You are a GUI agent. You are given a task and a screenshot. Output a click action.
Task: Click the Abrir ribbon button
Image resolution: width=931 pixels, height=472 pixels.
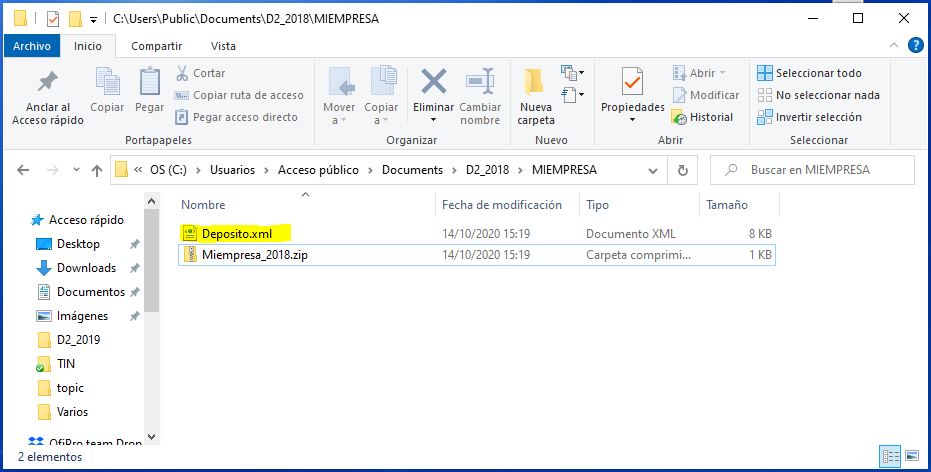(x=699, y=73)
